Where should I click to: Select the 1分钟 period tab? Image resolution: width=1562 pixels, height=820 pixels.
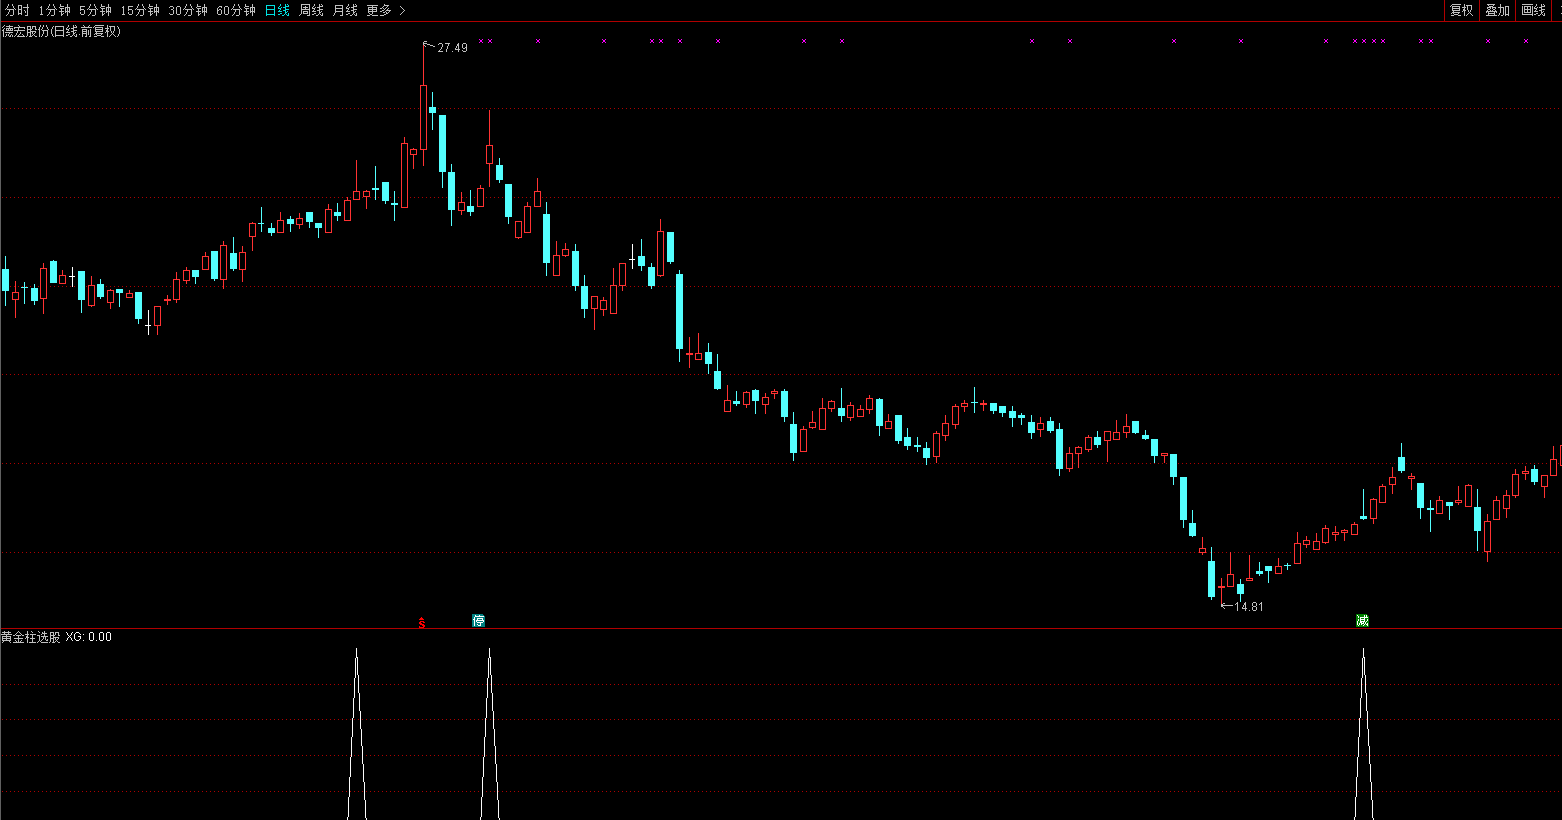coord(54,10)
